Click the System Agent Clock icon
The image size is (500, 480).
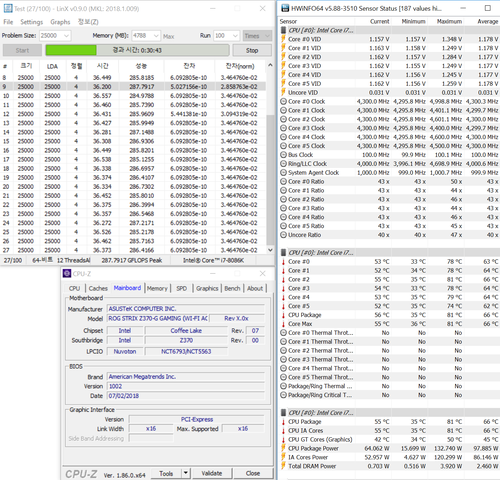click(x=283, y=172)
